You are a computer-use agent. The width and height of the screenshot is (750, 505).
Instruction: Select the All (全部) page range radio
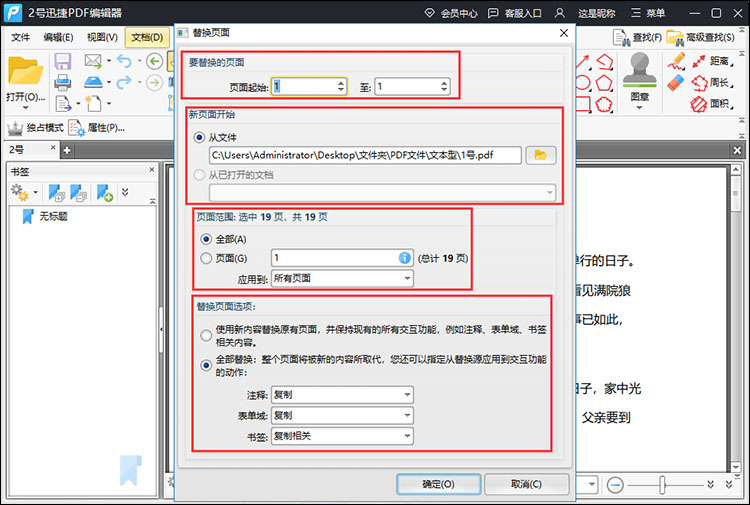[206, 239]
